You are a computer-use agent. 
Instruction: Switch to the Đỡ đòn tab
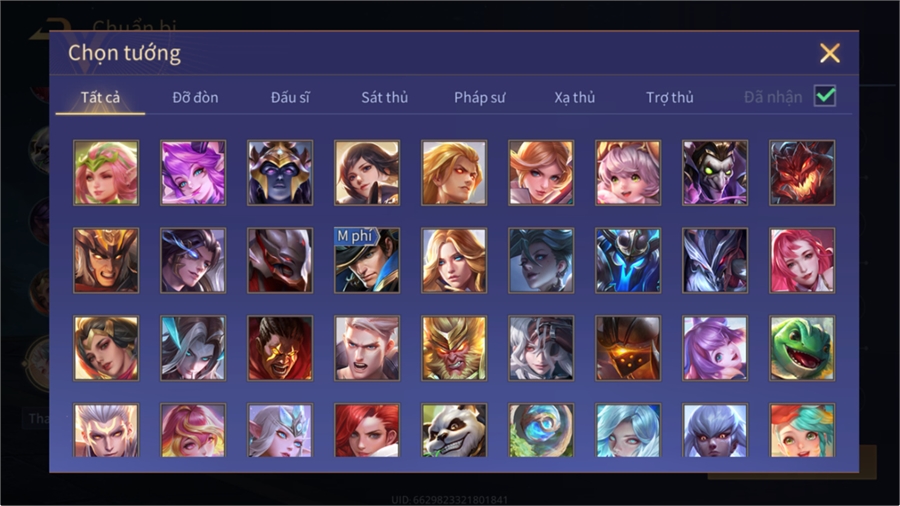195,98
